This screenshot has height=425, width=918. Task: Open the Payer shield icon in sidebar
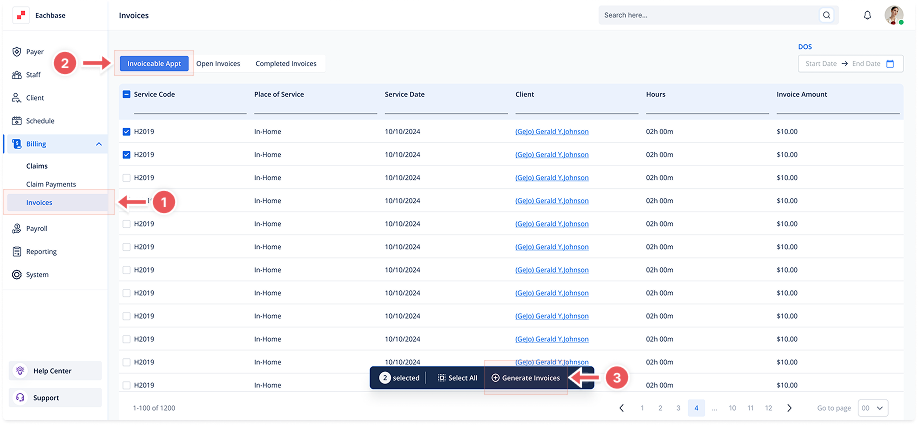(x=17, y=52)
